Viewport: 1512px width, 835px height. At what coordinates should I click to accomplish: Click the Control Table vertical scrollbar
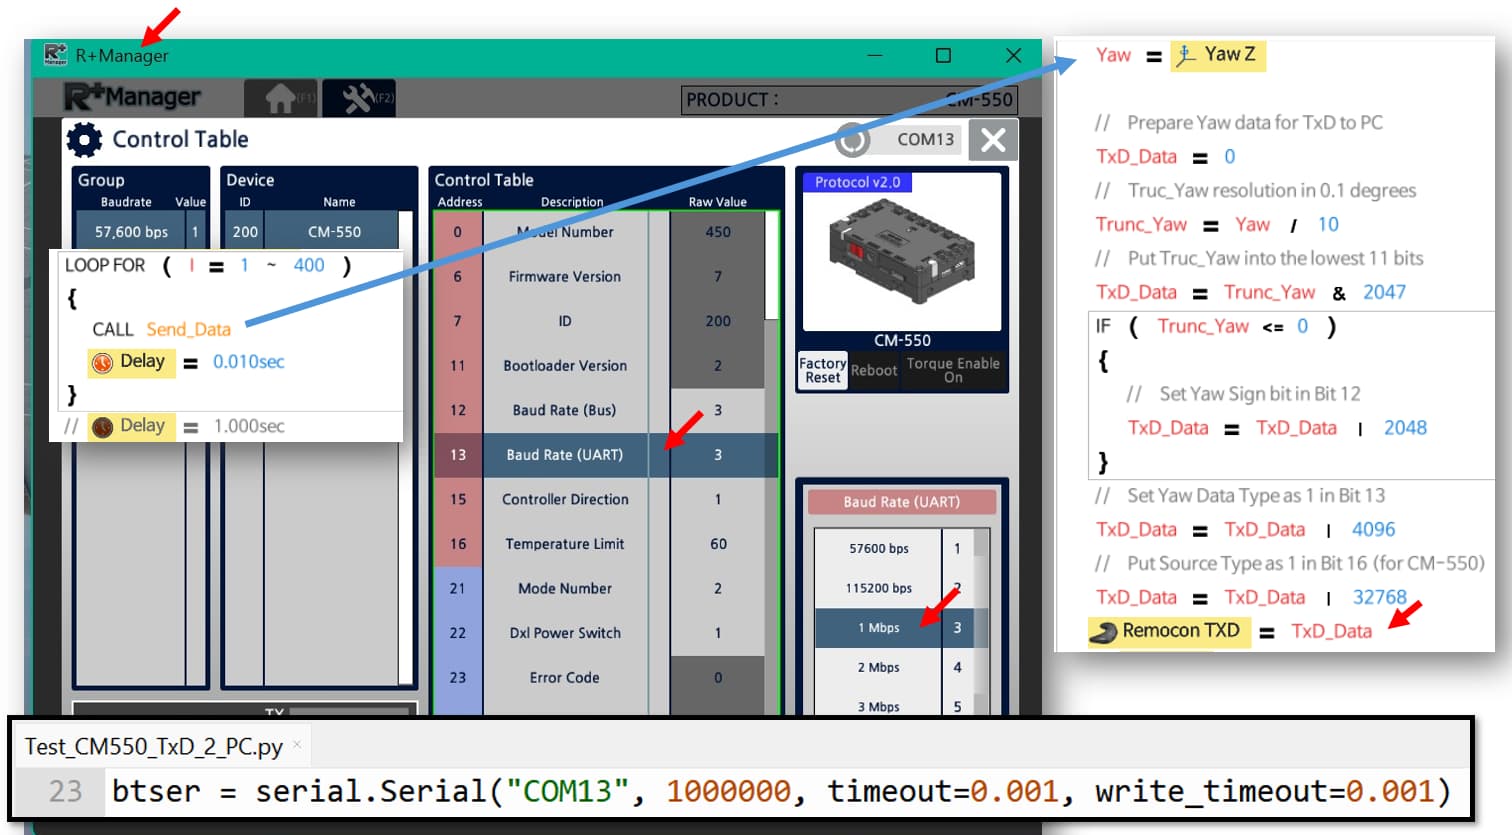tap(771, 265)
